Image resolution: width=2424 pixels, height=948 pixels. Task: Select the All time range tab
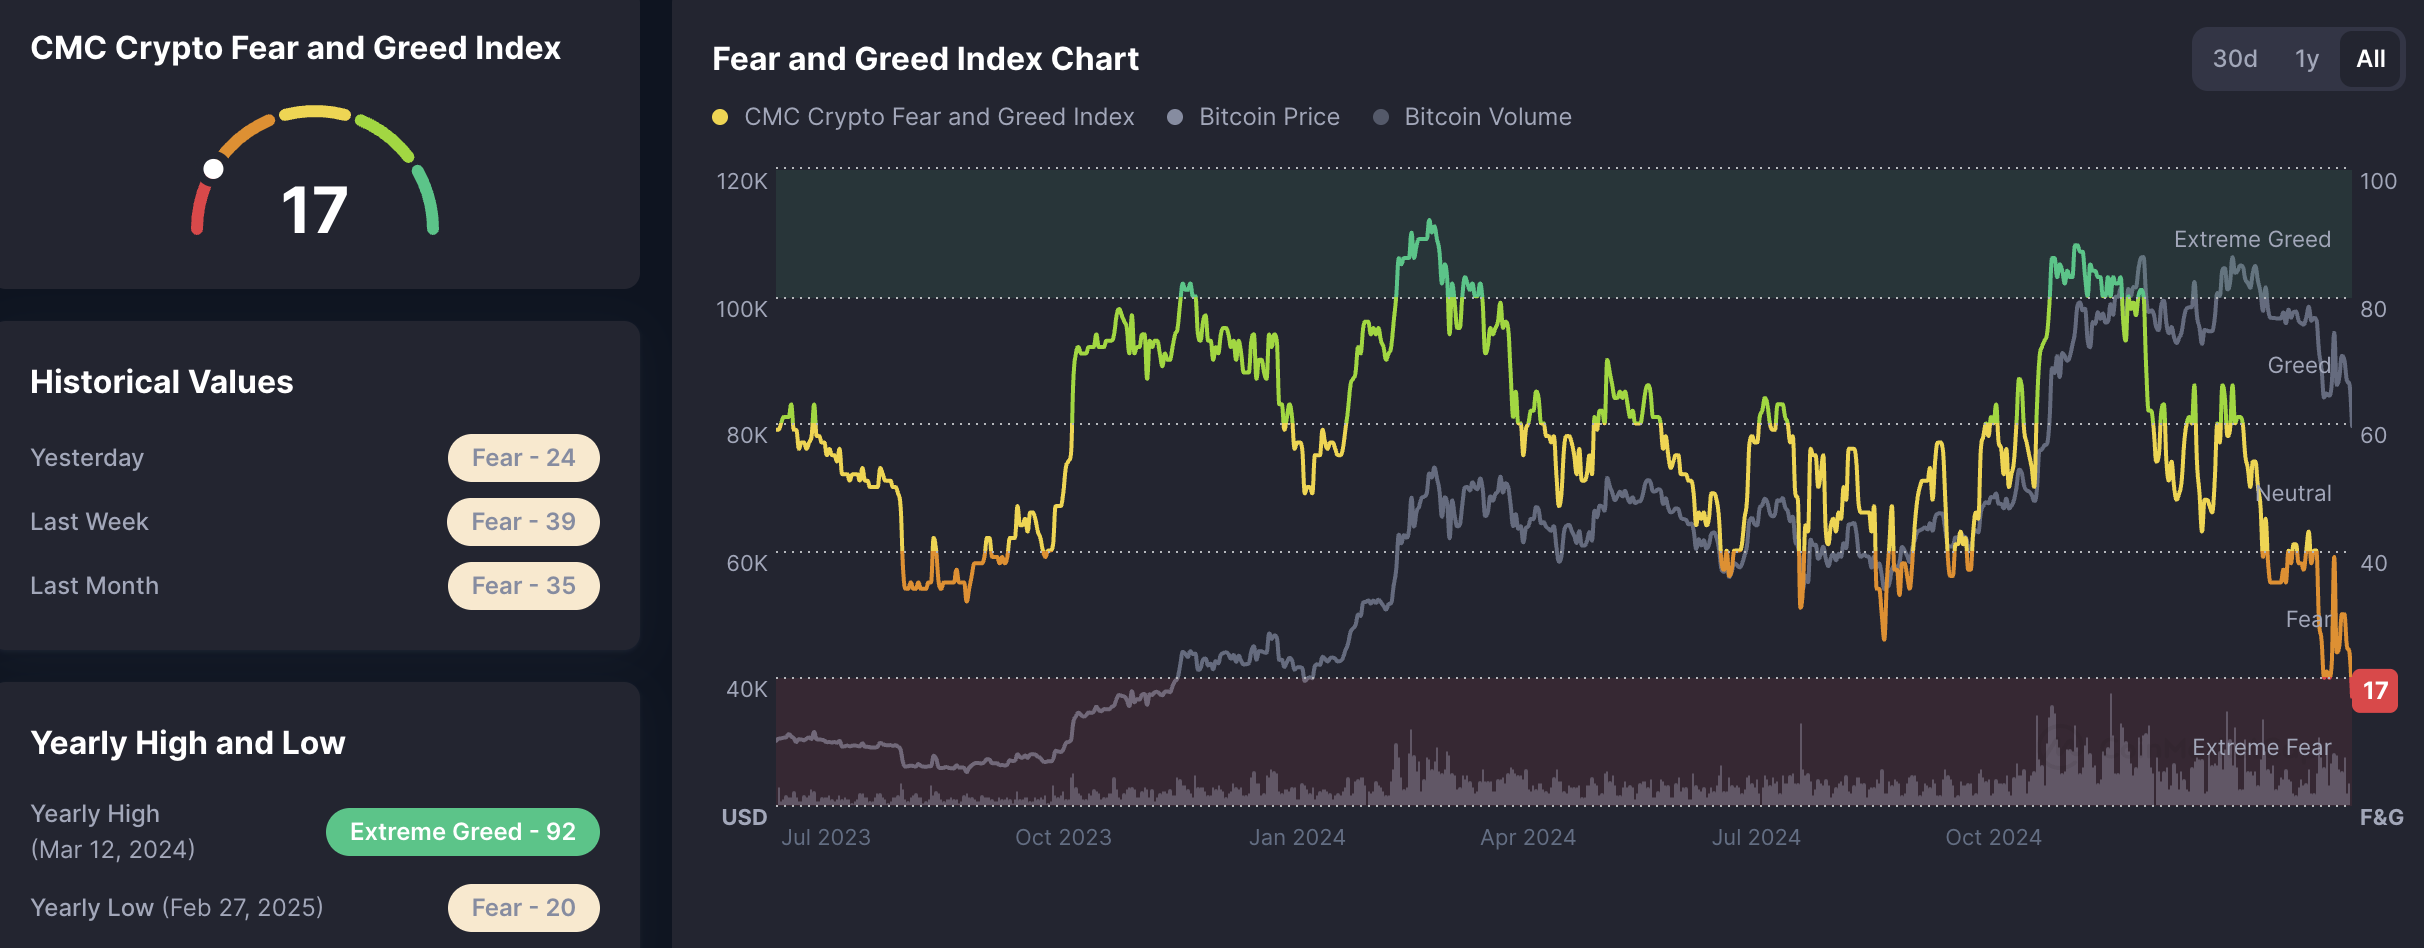[x=2370, y=59]
